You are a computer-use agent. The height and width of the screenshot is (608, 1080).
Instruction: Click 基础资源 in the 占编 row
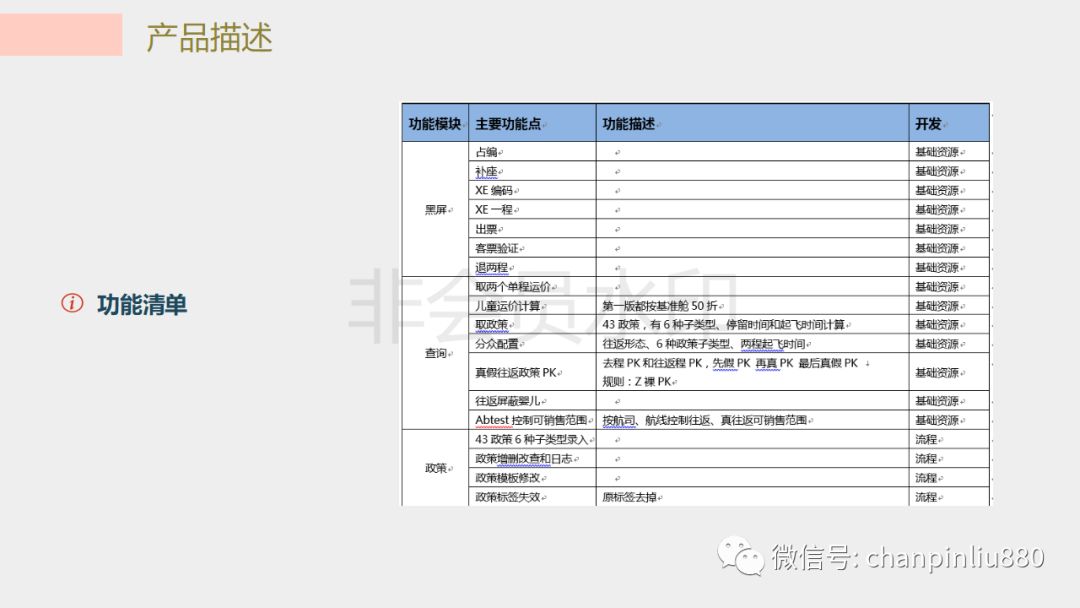(x=937, y=152)
